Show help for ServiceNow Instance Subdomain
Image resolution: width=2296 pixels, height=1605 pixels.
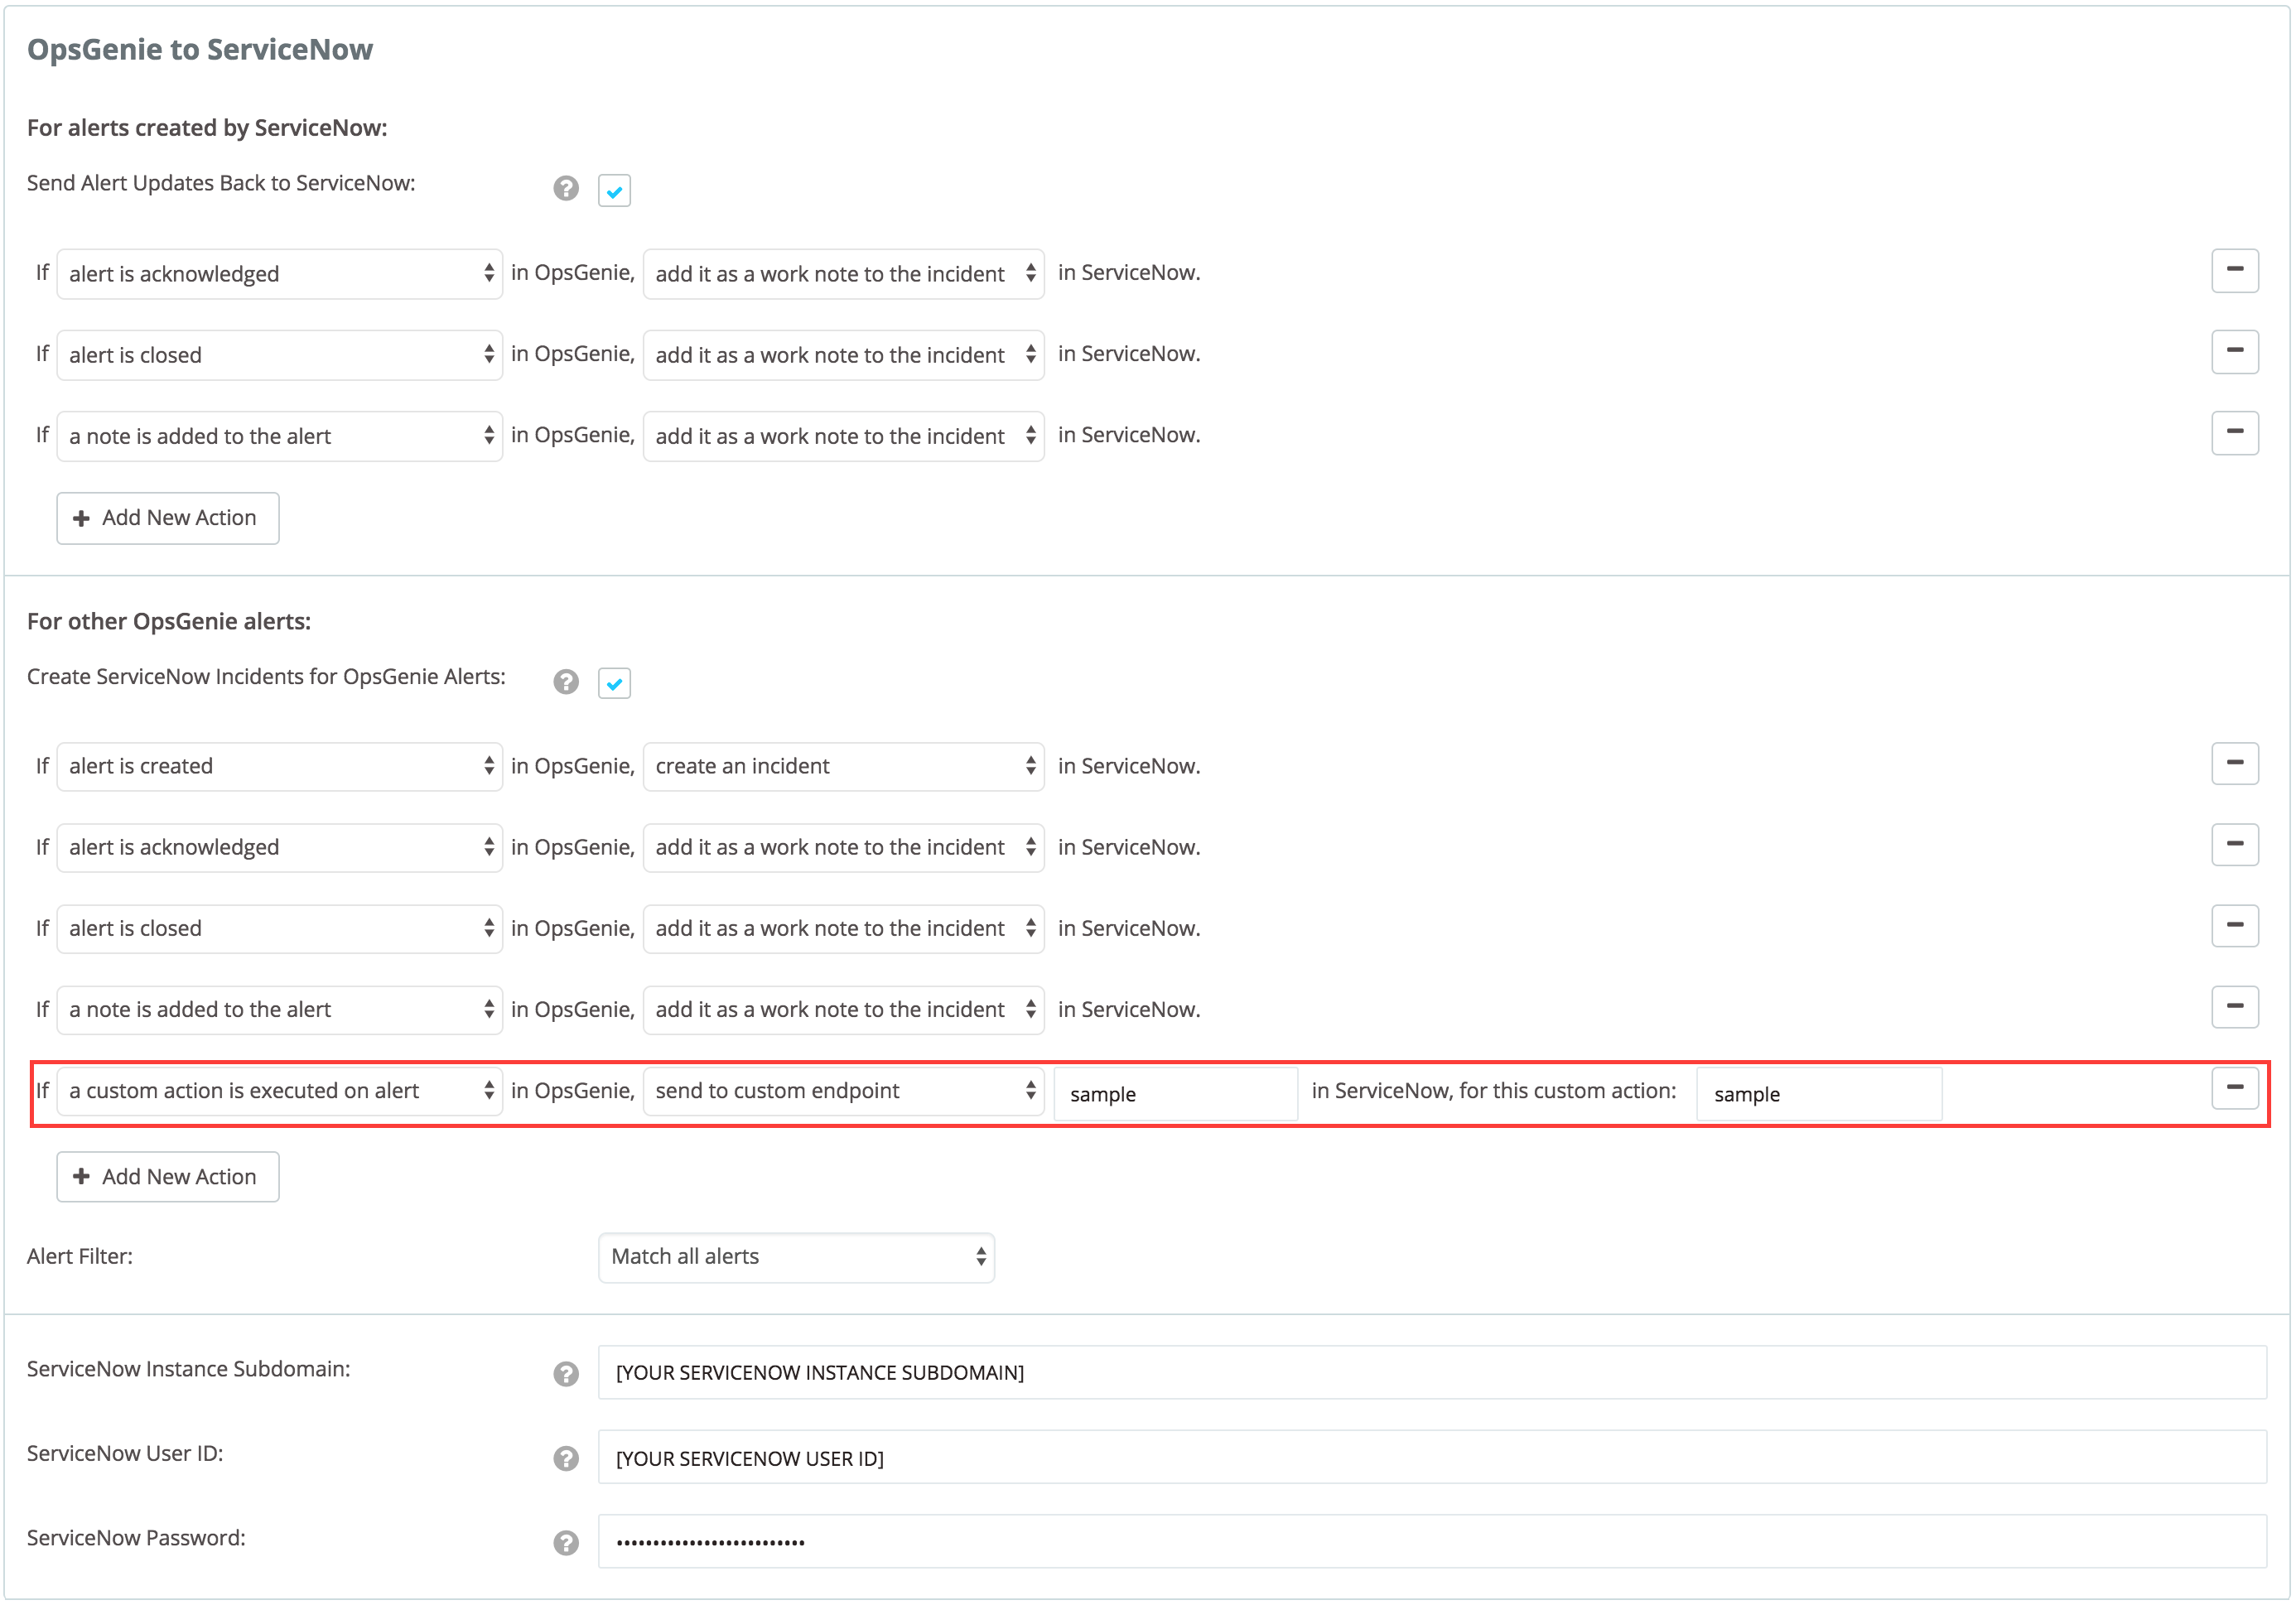coord(566,1374)
